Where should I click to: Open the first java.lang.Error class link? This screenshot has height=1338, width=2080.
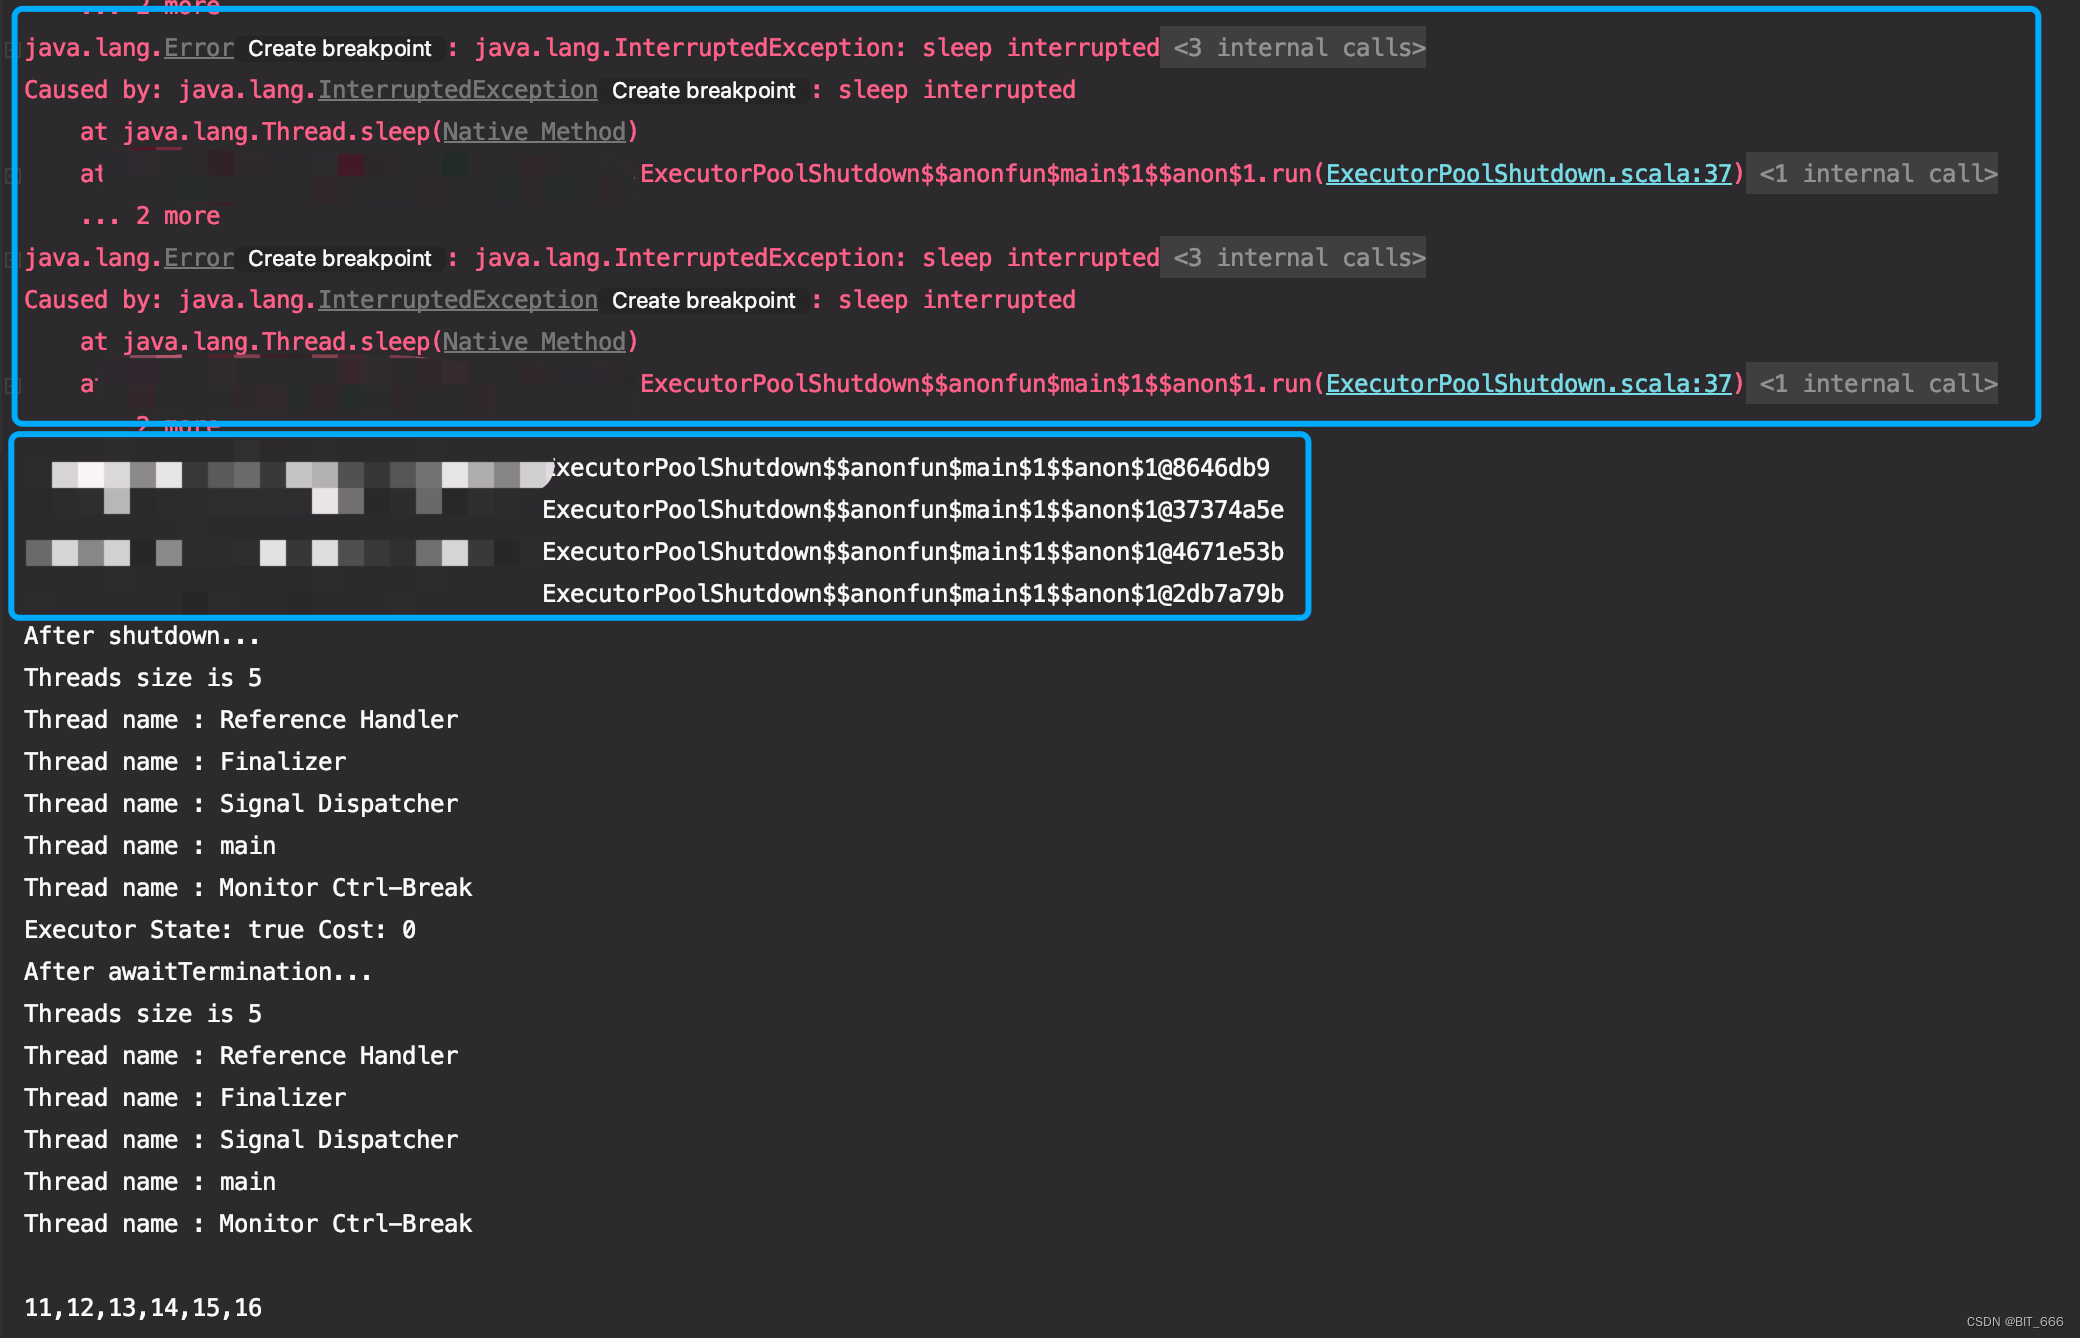197,47
